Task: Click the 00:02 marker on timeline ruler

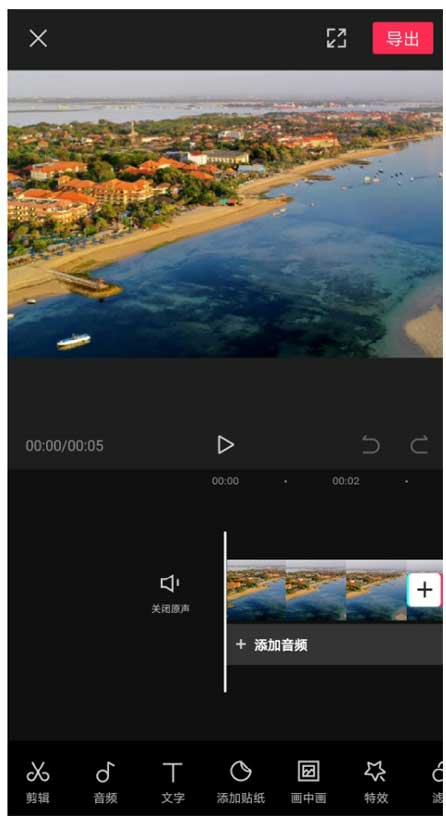Action: point(346,481)
